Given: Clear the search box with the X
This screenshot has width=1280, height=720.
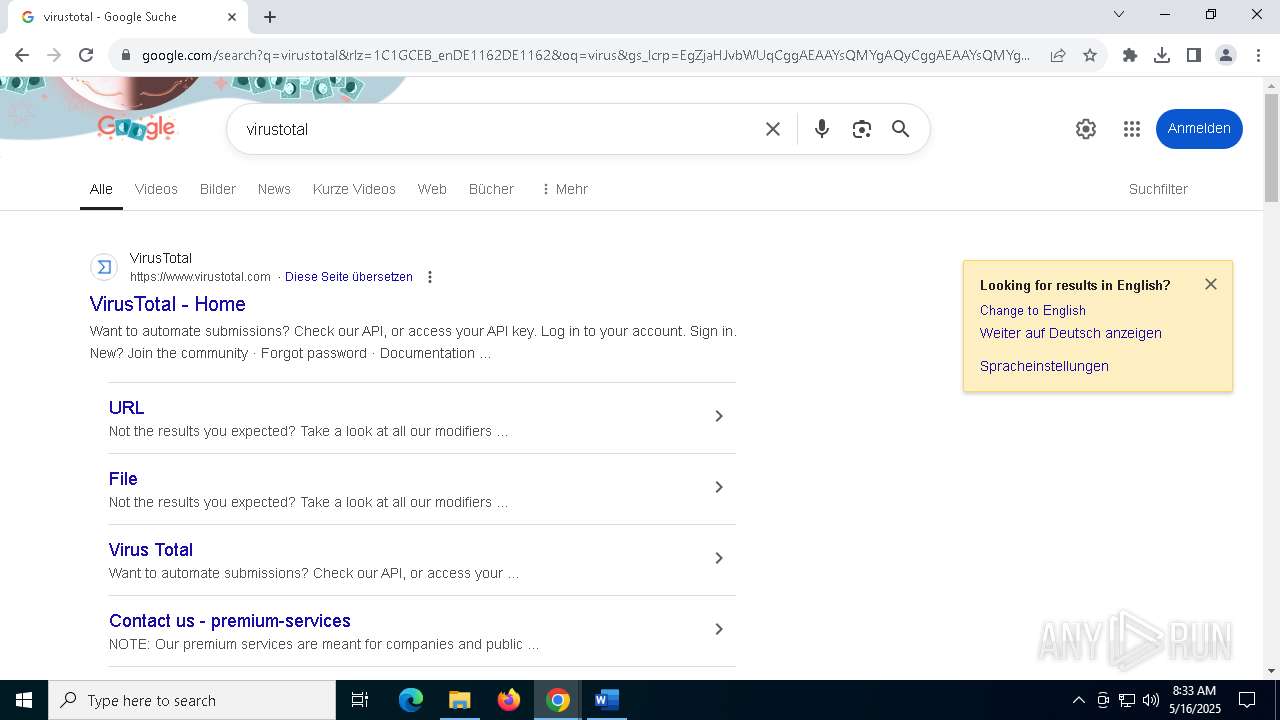Looking at the screenshot, I should click(x=773, y=129).
